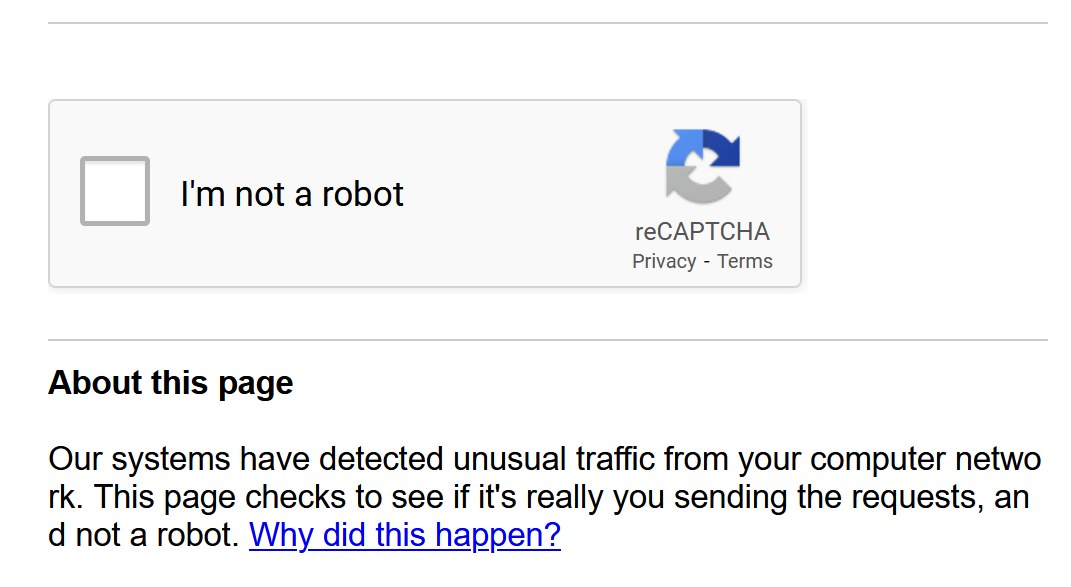This screenshot has width=1071, height=587.
Task: Click the "I'm not a robot" label text
Action: click(x=292, y=194)
